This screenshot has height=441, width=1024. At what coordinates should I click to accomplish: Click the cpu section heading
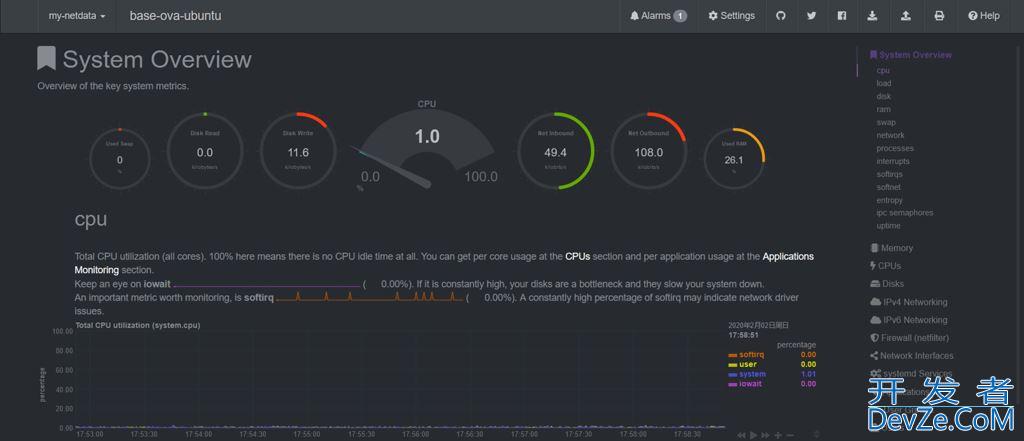tap(91, 220)
